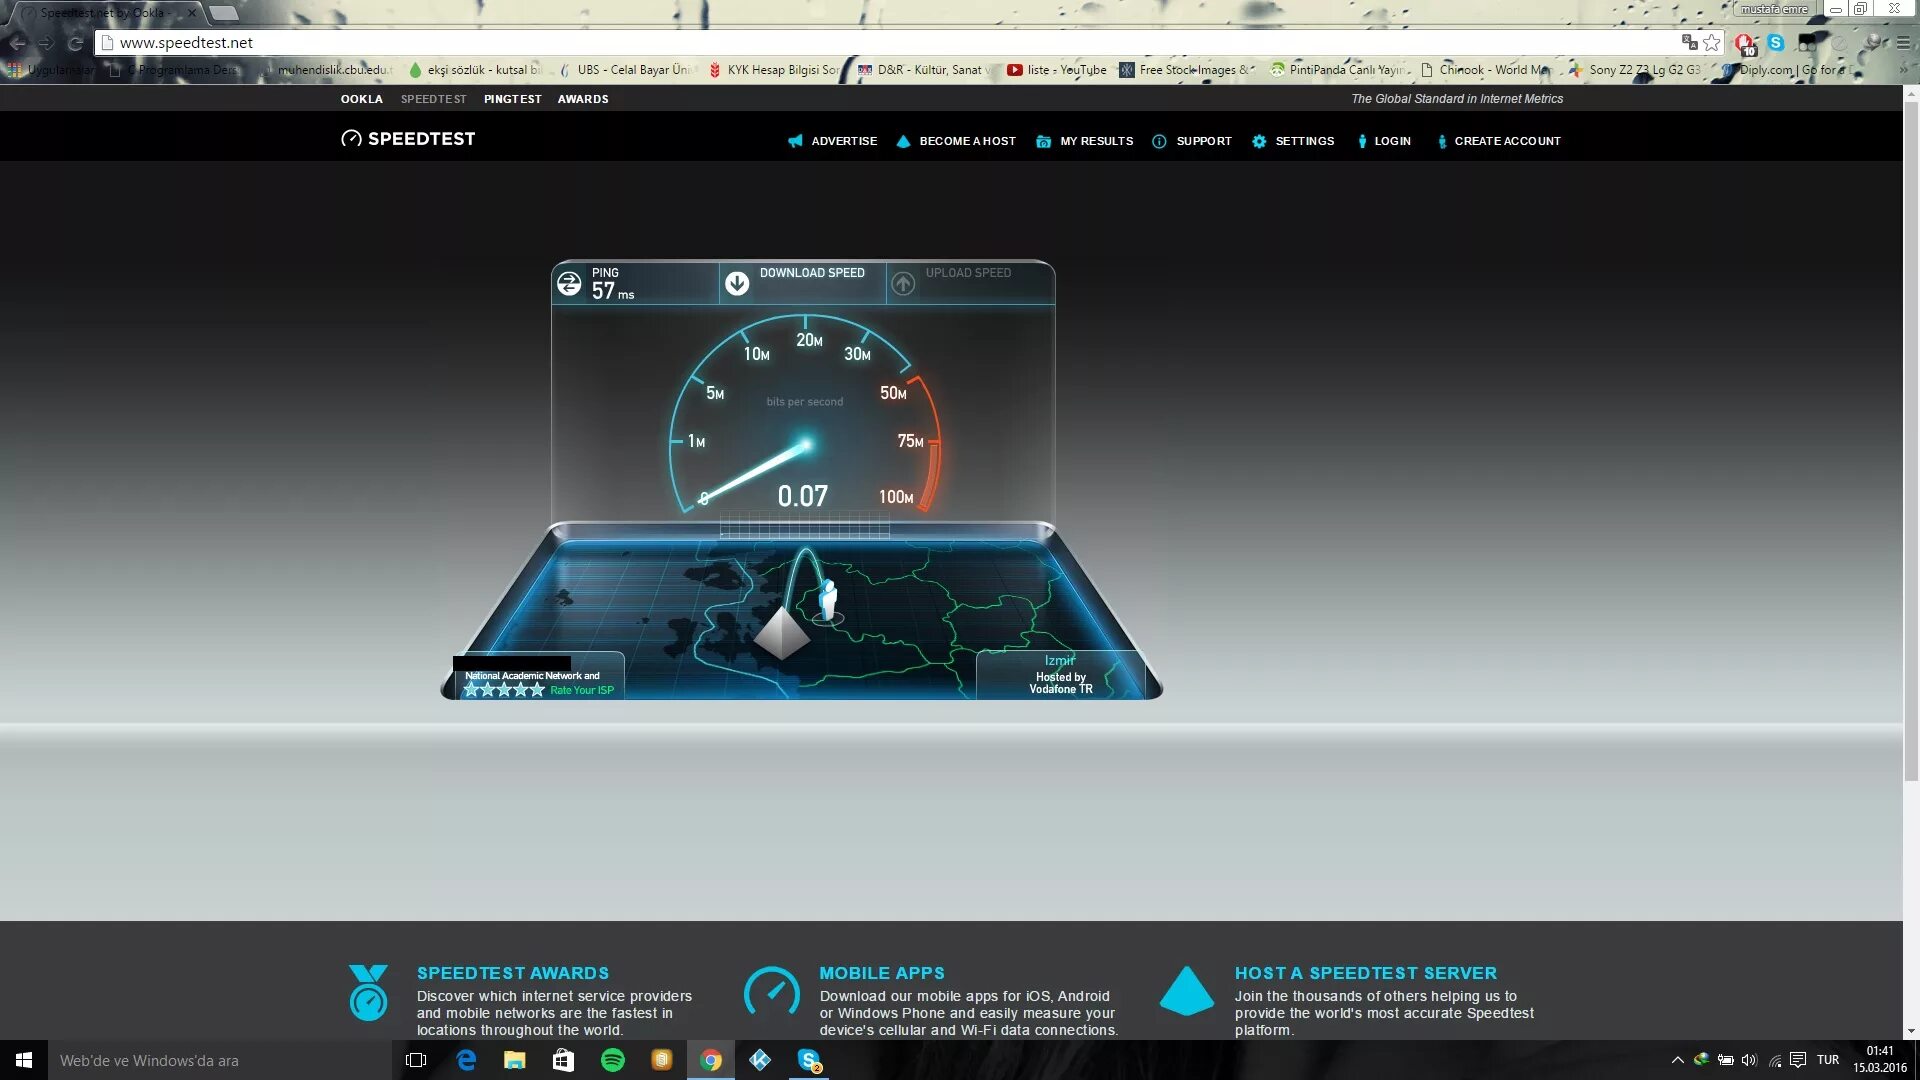The image size is (1920, 1080).
Task: Open the KYK Hesap Bilgisi bookmark
Action: 774,70
